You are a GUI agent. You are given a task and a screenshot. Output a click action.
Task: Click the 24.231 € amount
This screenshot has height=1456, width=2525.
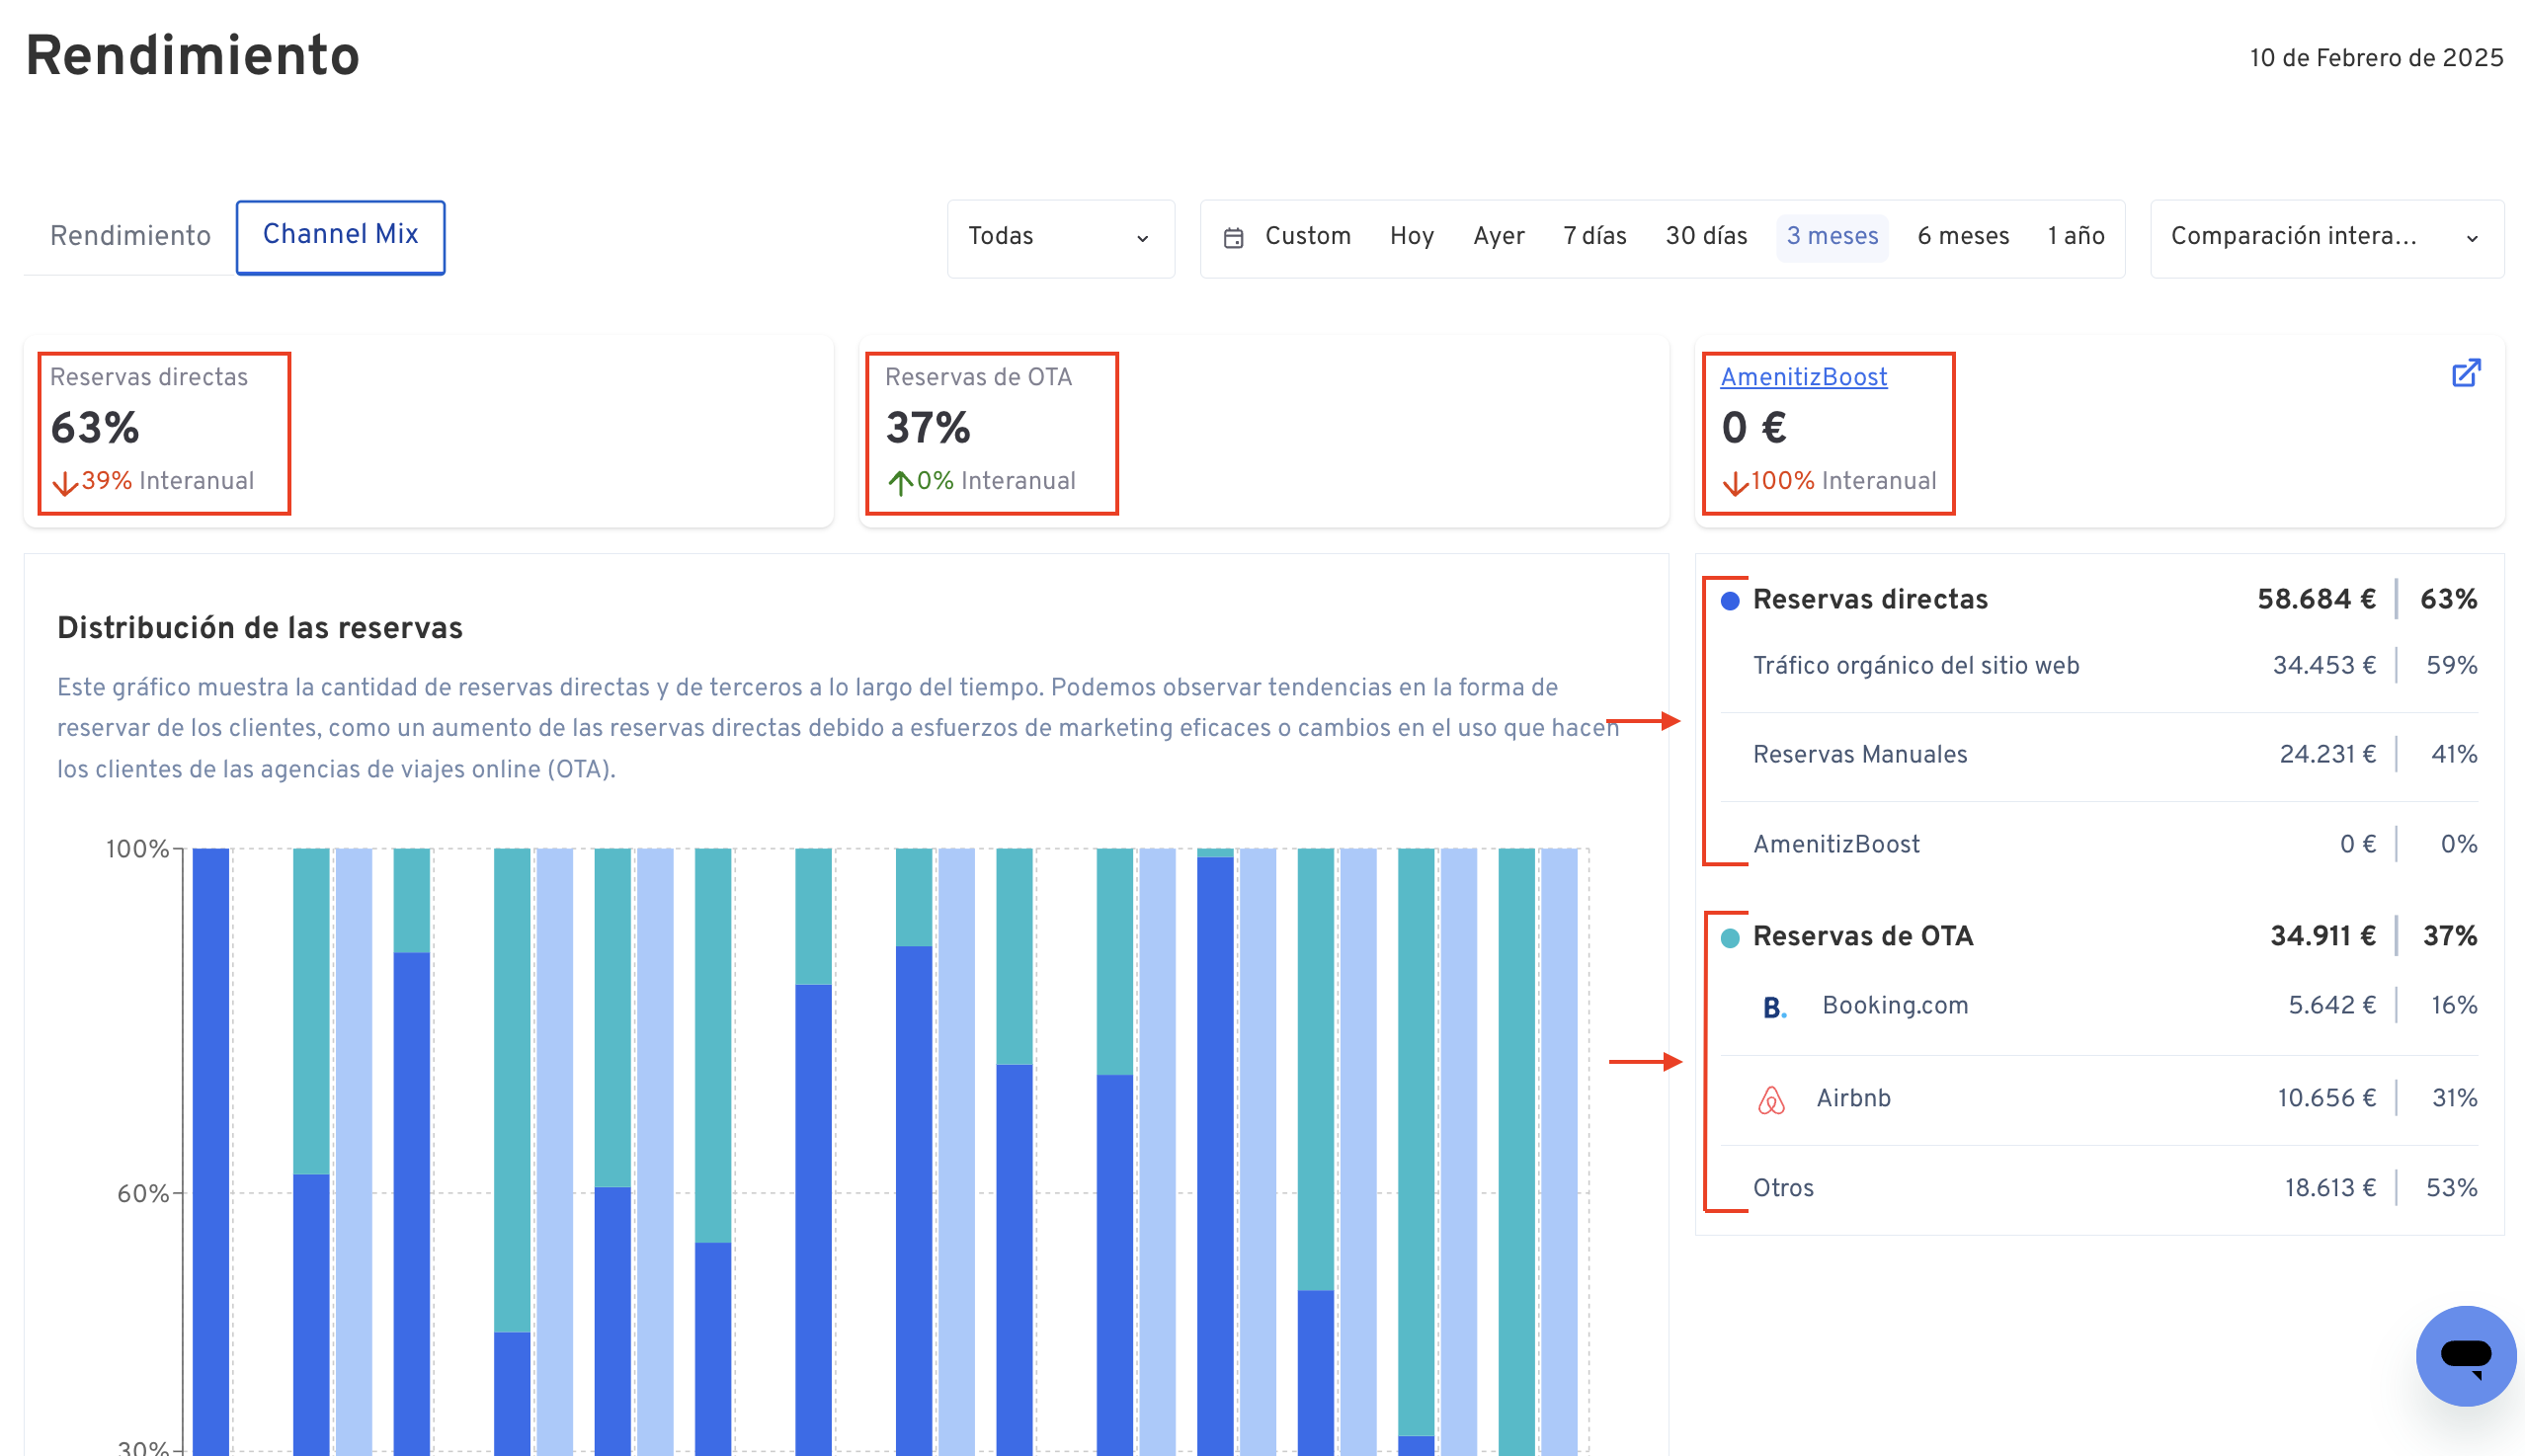point(2327,755)
